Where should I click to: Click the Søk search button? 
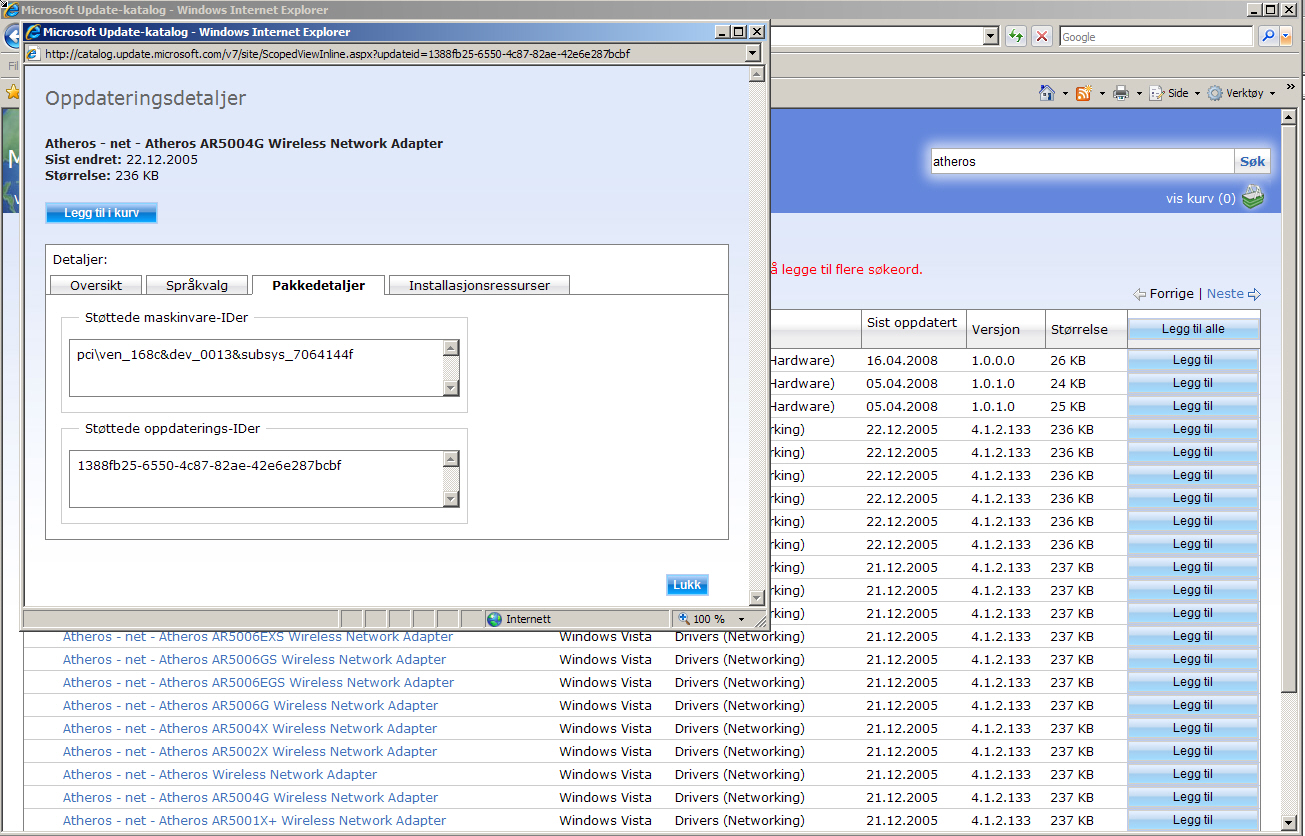[1252, 161]
